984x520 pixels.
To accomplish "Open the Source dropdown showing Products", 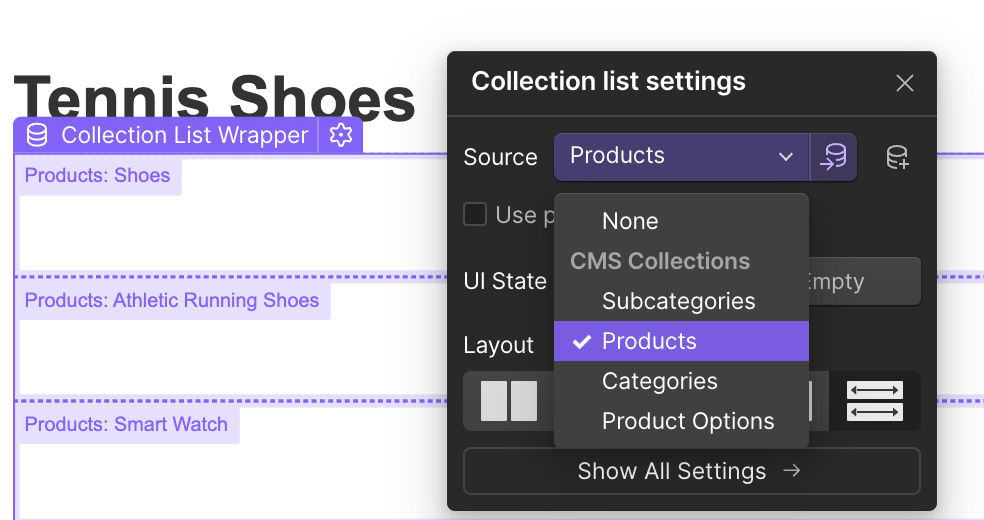I will pos(681,157).
